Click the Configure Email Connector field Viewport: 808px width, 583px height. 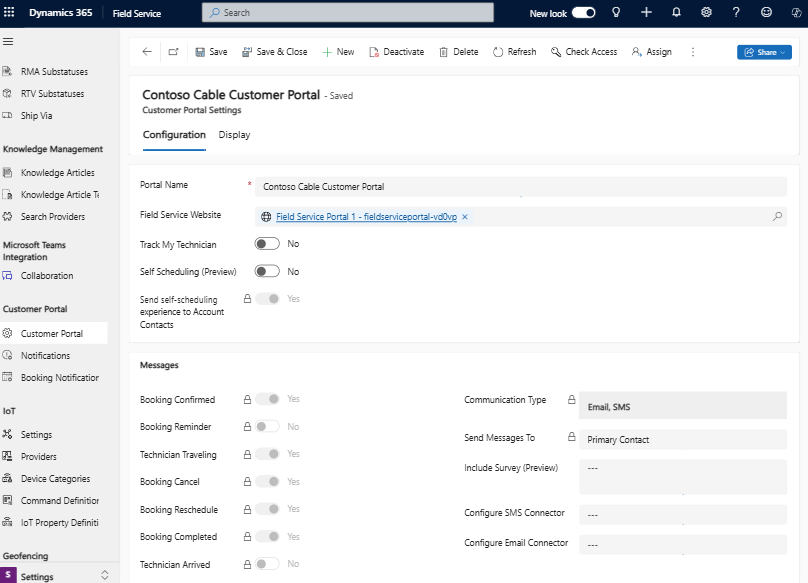click(x=683, y=544)
